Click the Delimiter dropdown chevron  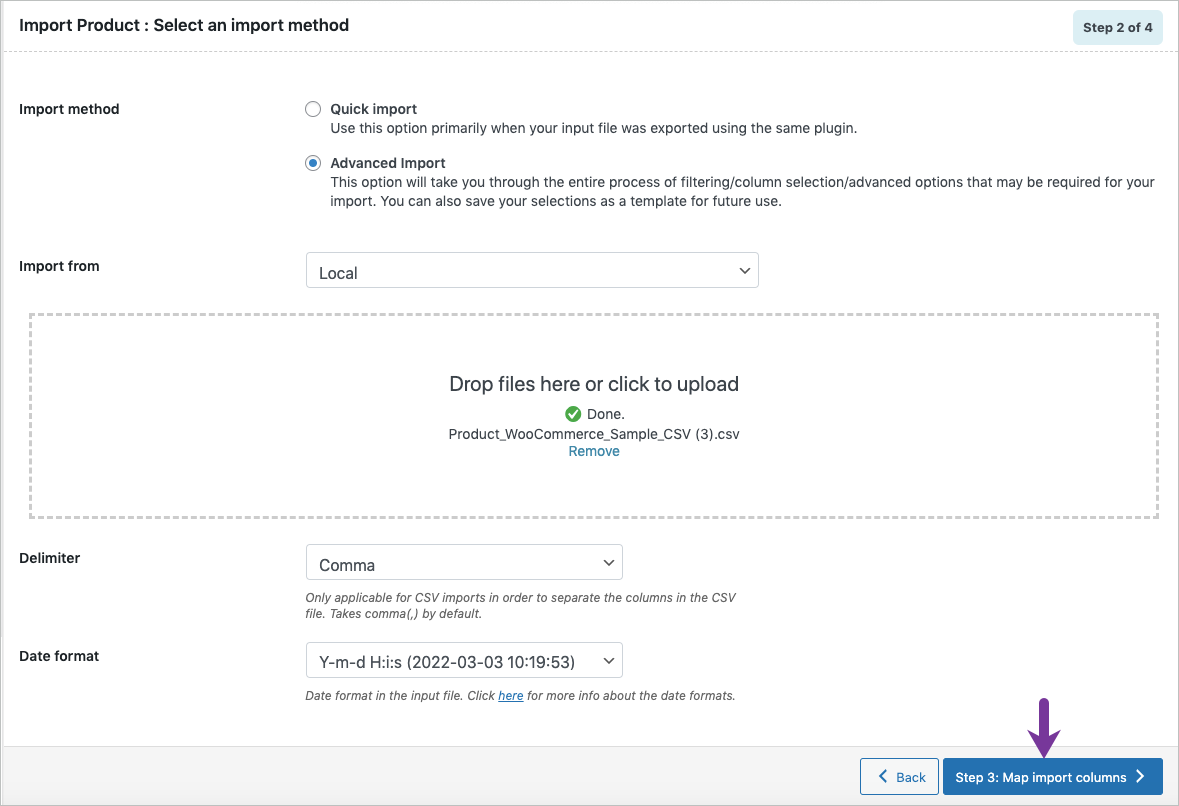pyautogui.click(x=609, y=562)
